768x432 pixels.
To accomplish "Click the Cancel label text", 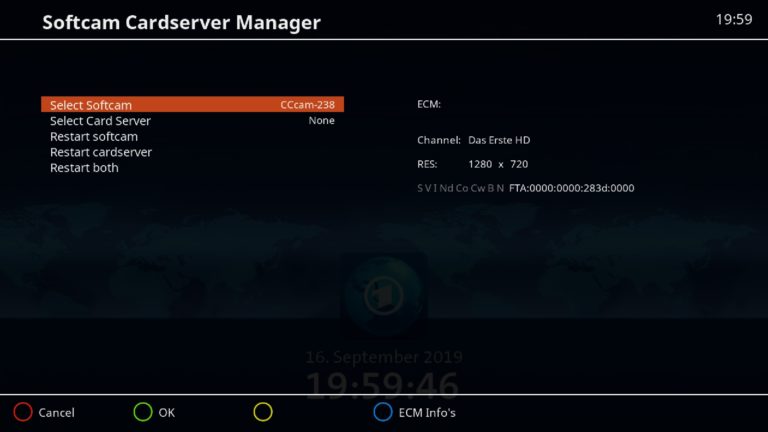I will pyautogui.click(x=57, y=413).
